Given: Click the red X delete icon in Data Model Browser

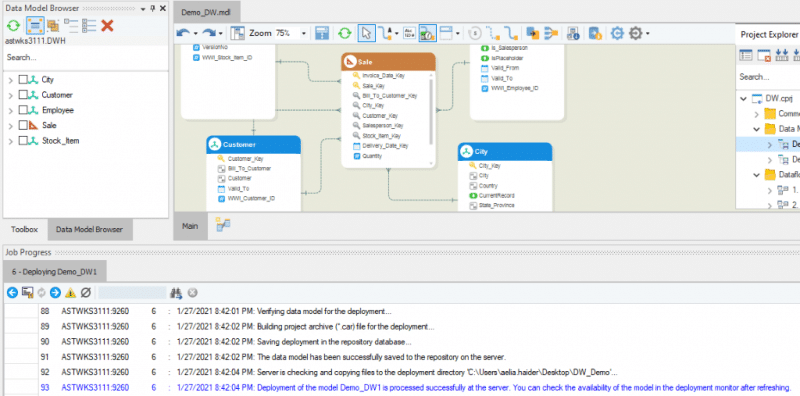Looking at the screenshot, I should click(107, 25).
